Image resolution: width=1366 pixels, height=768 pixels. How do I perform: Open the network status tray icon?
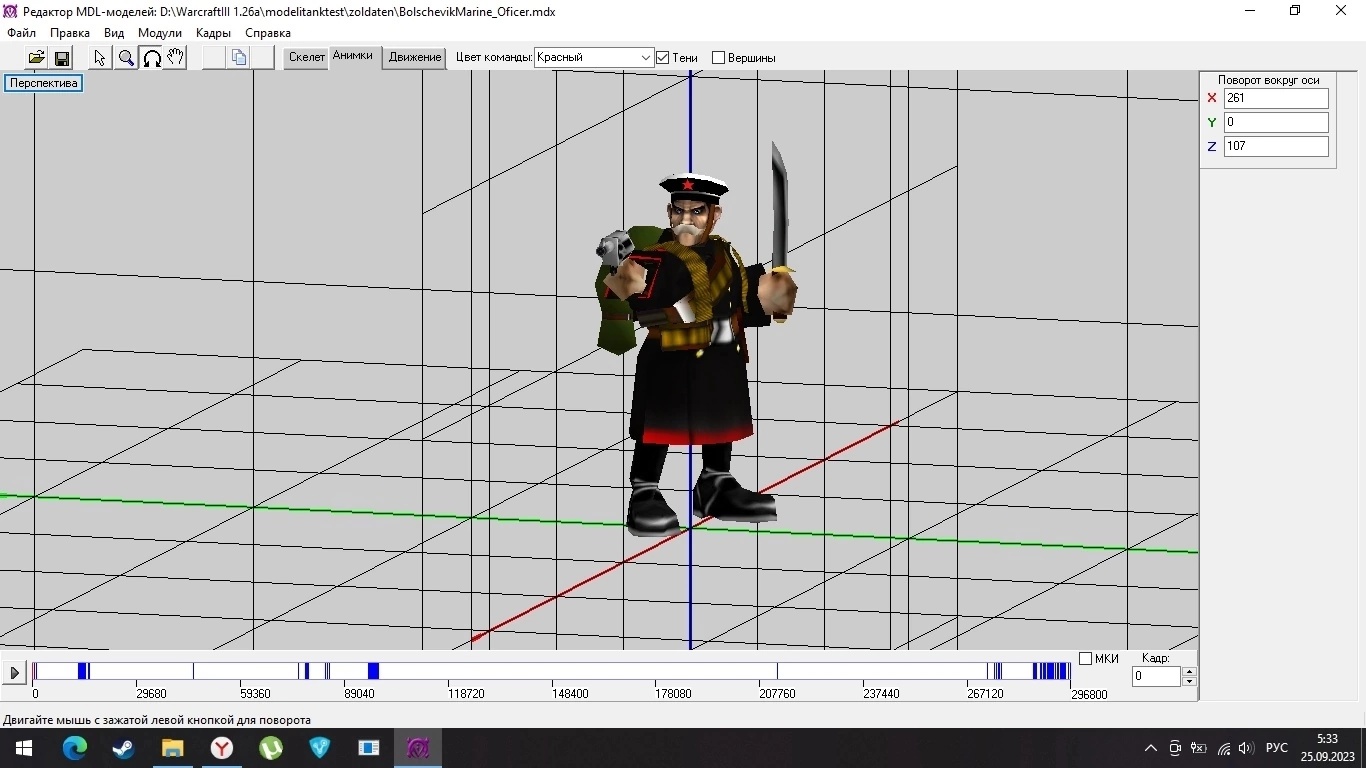click(x=1223, y=748)
